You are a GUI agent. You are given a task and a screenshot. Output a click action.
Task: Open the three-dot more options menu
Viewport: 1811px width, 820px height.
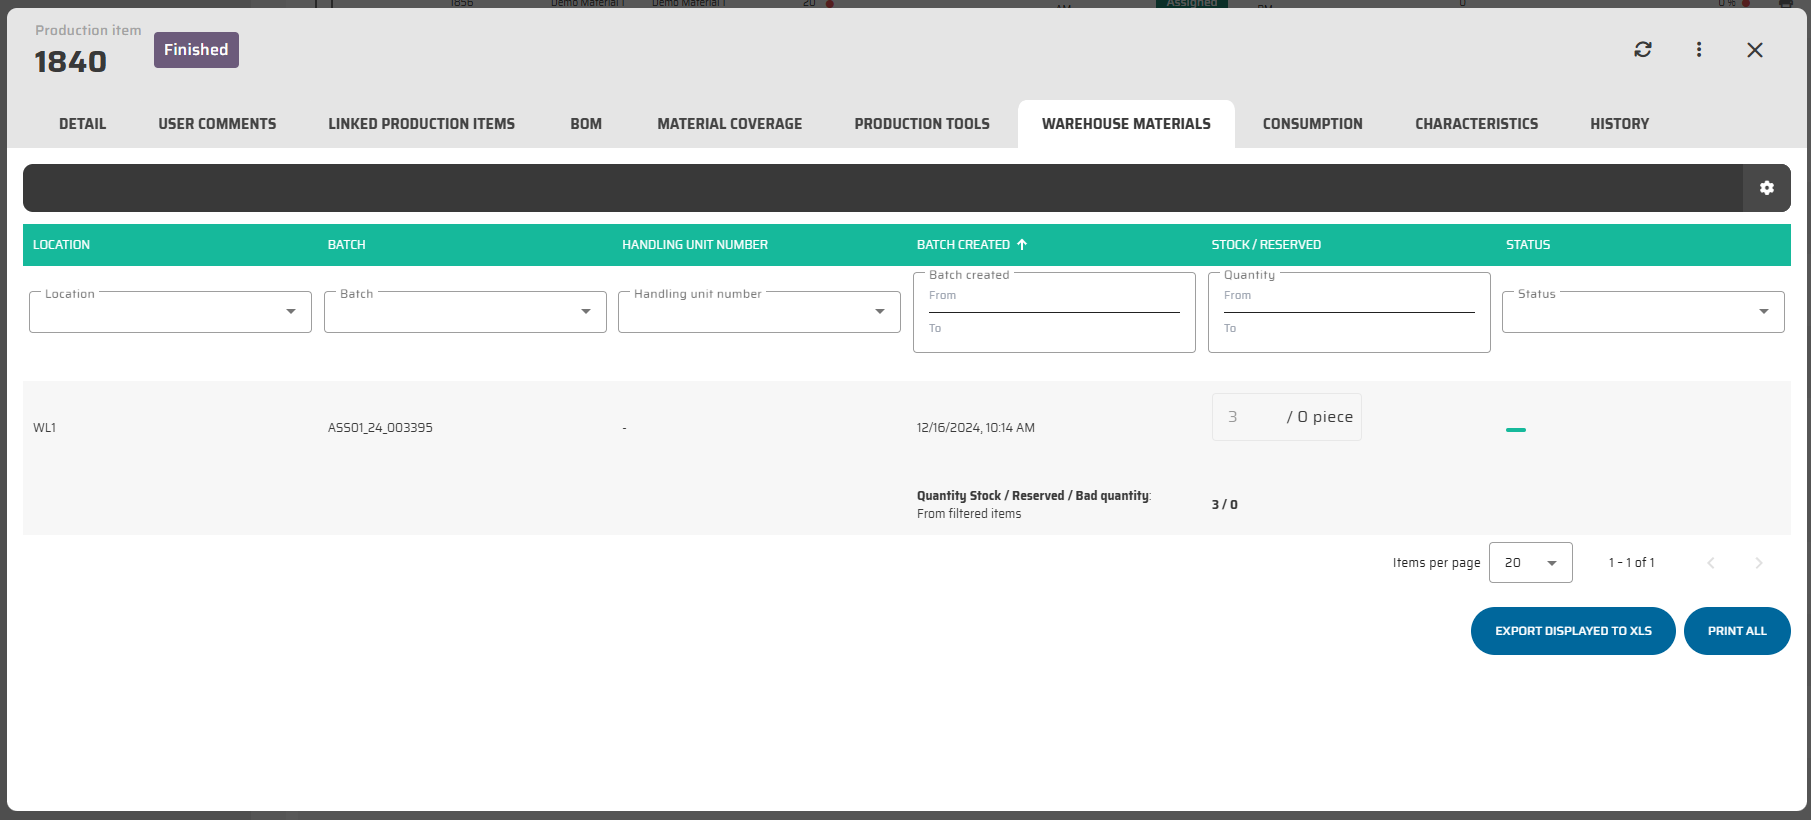tap(1698, 50)
